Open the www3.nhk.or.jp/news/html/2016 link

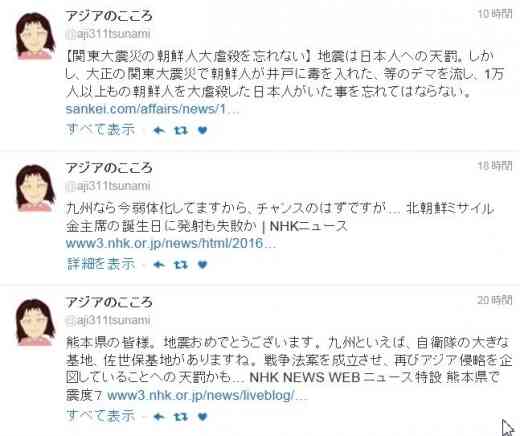point(171,243)
